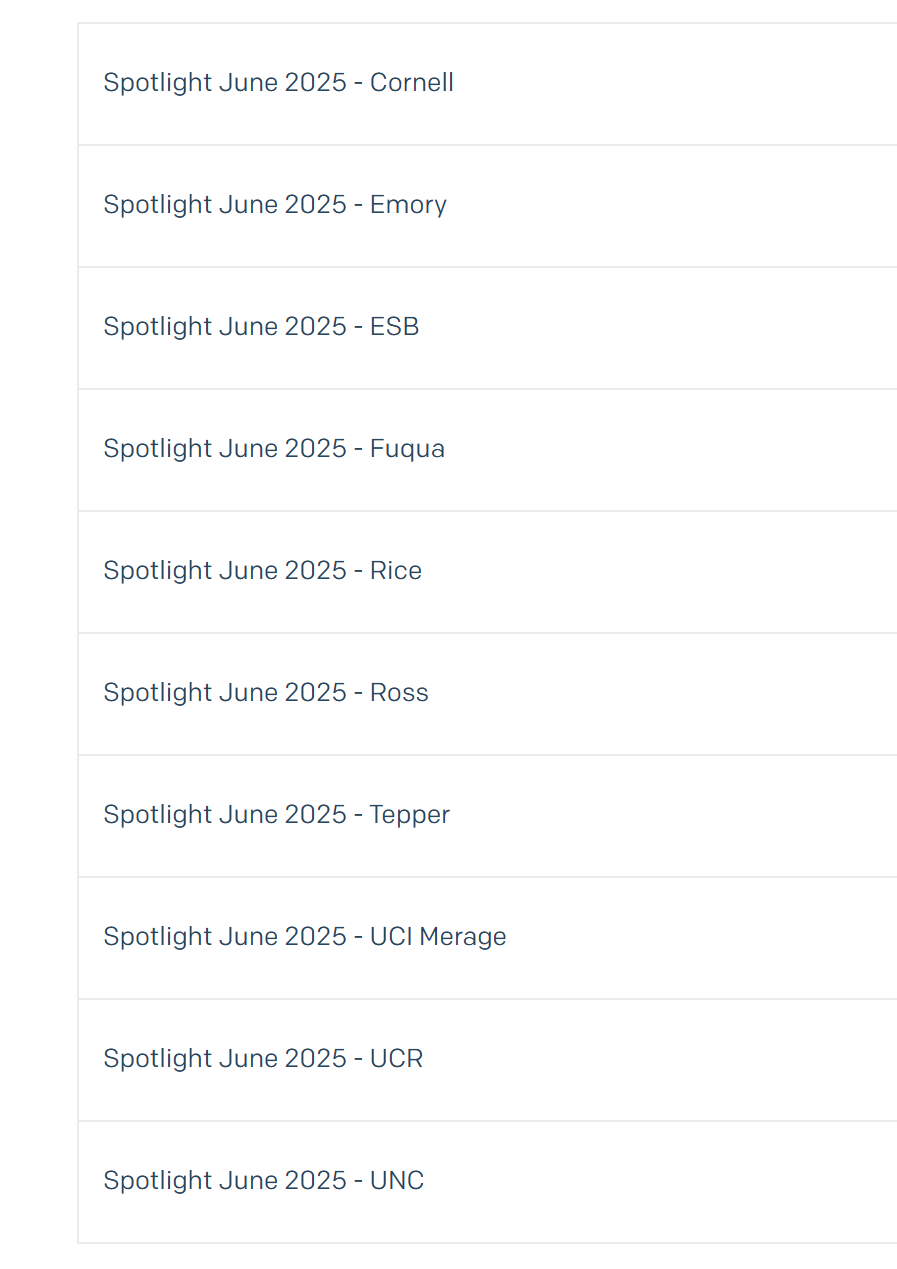Viewport: 897px width, 1269px height.
Task: Open Spotlight June 2025 - UCI Merage
Action: [x=305, y=937]
